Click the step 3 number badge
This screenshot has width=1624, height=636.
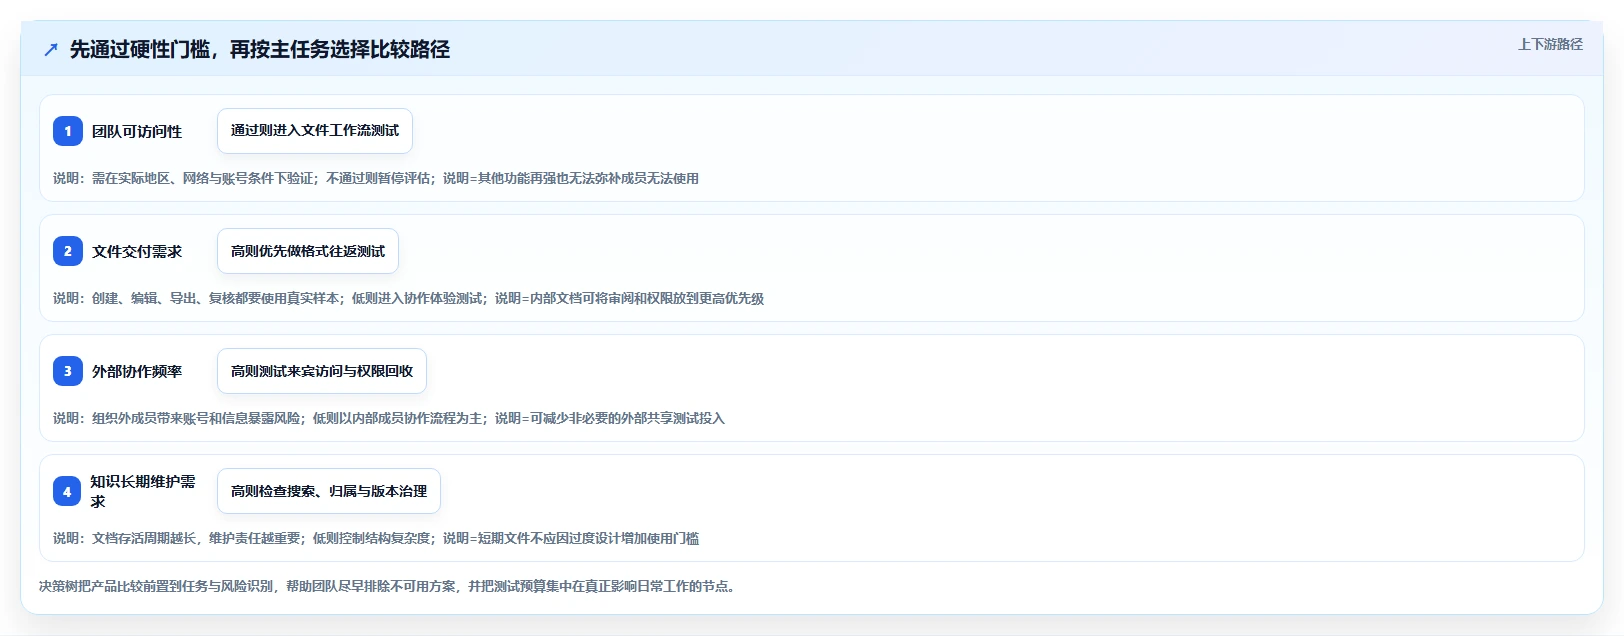[68, 371]
